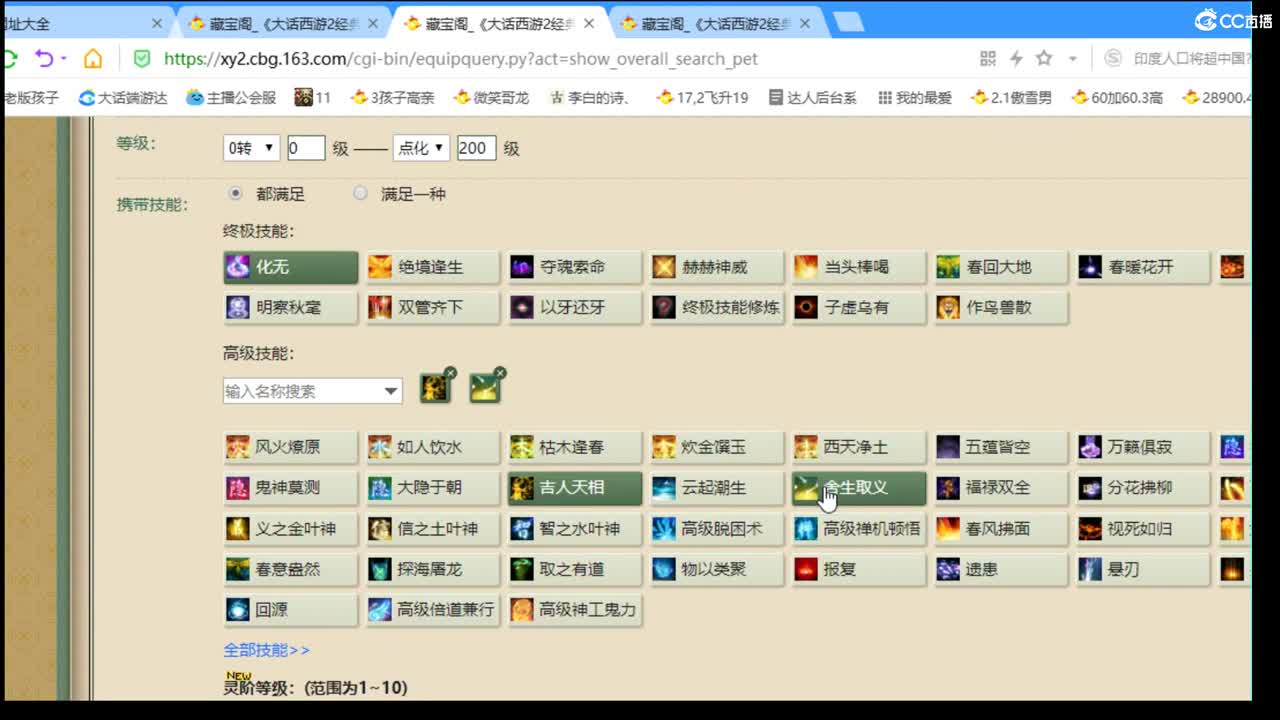Screen dimensions: 1280x720
Task: Open the back button history arrow
Action: [64, 59]
